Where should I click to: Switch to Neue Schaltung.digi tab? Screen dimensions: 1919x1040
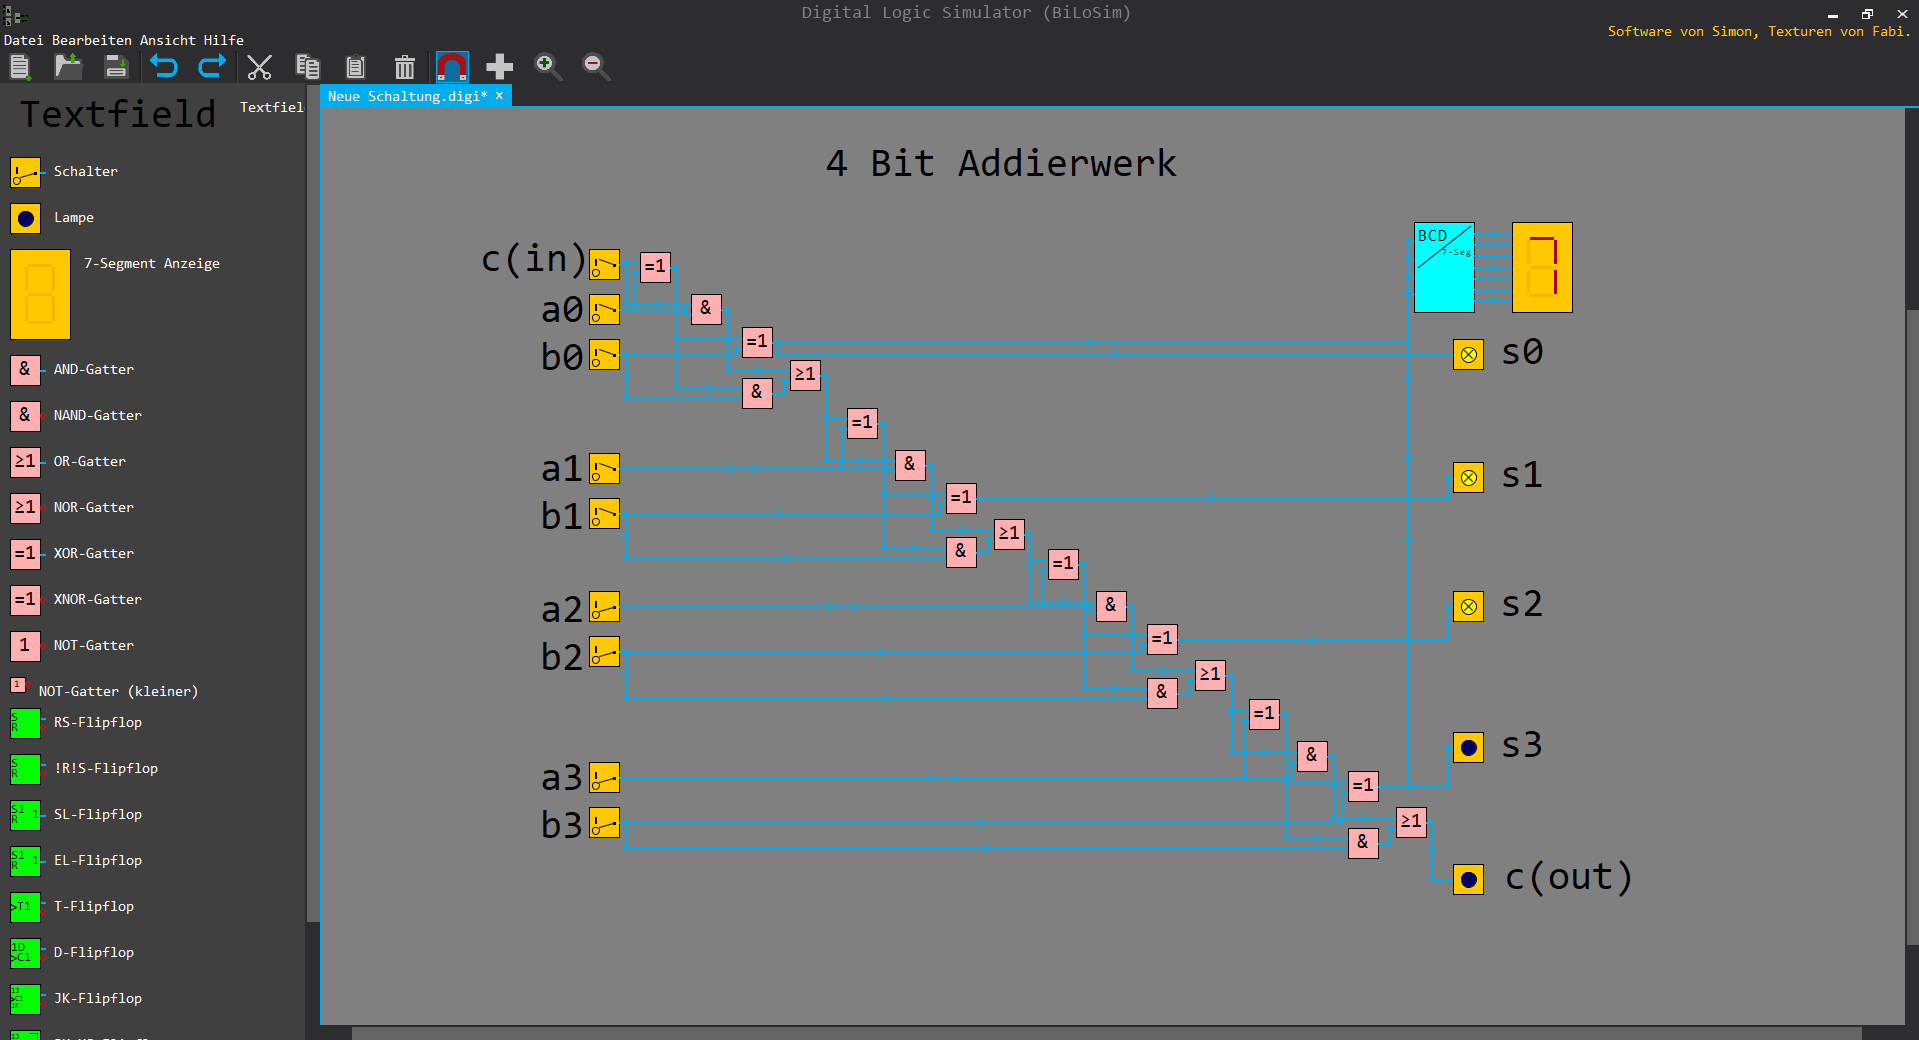(407, 96)
